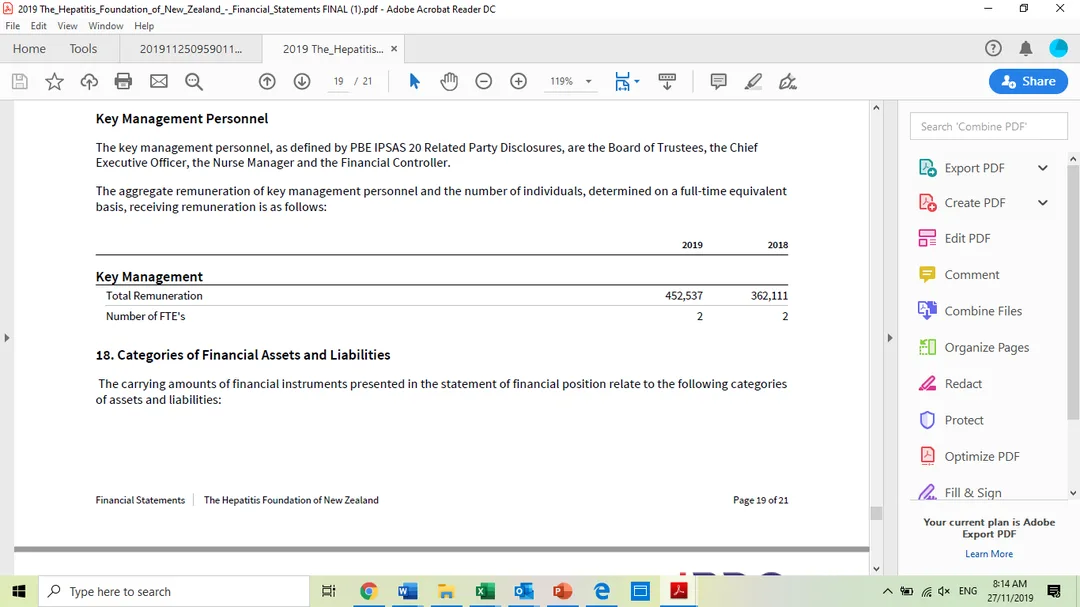Switch to the Tools tab
This screenshot has height=607, width=1080.
tap(83, 49)
